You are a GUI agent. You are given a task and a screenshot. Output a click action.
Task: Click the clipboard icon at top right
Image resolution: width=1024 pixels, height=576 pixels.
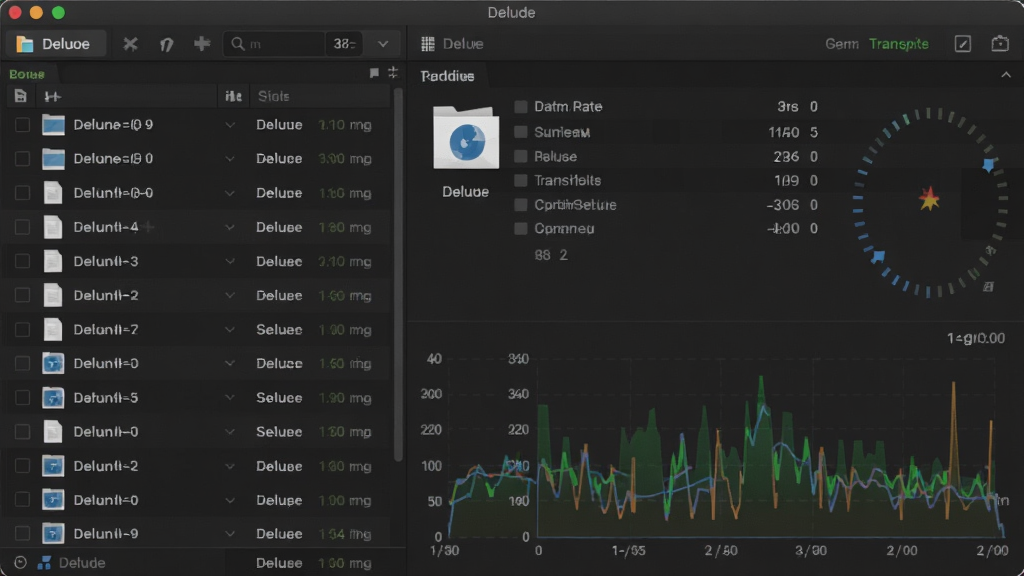(x=1000, y=44)
